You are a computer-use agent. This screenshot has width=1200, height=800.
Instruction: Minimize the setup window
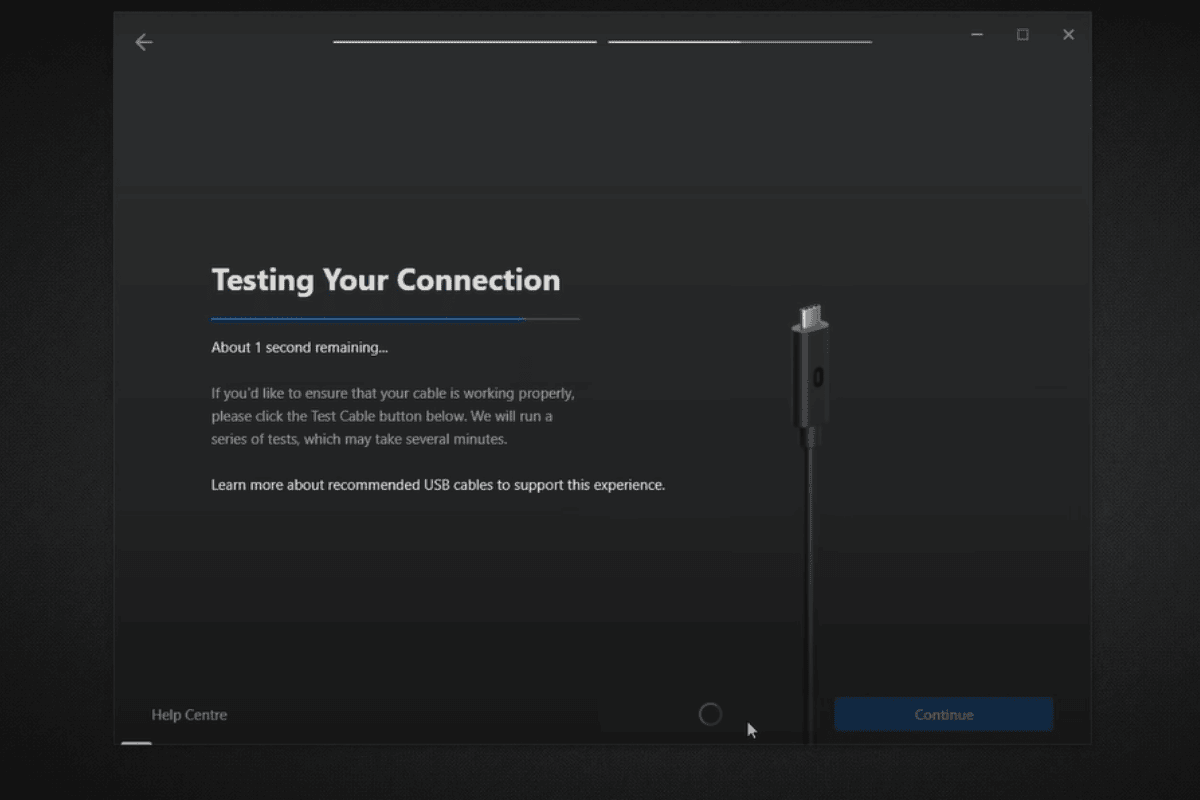(977, 35)
